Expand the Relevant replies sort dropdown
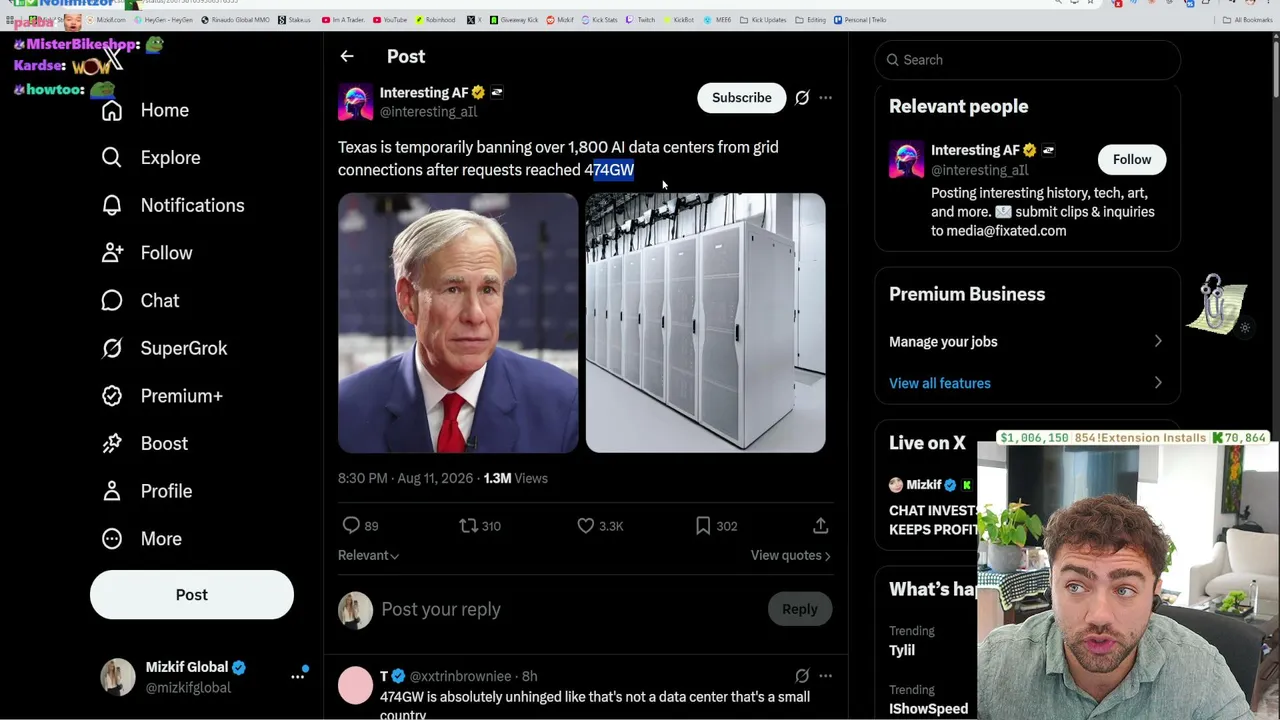 (x=368, y=556)
